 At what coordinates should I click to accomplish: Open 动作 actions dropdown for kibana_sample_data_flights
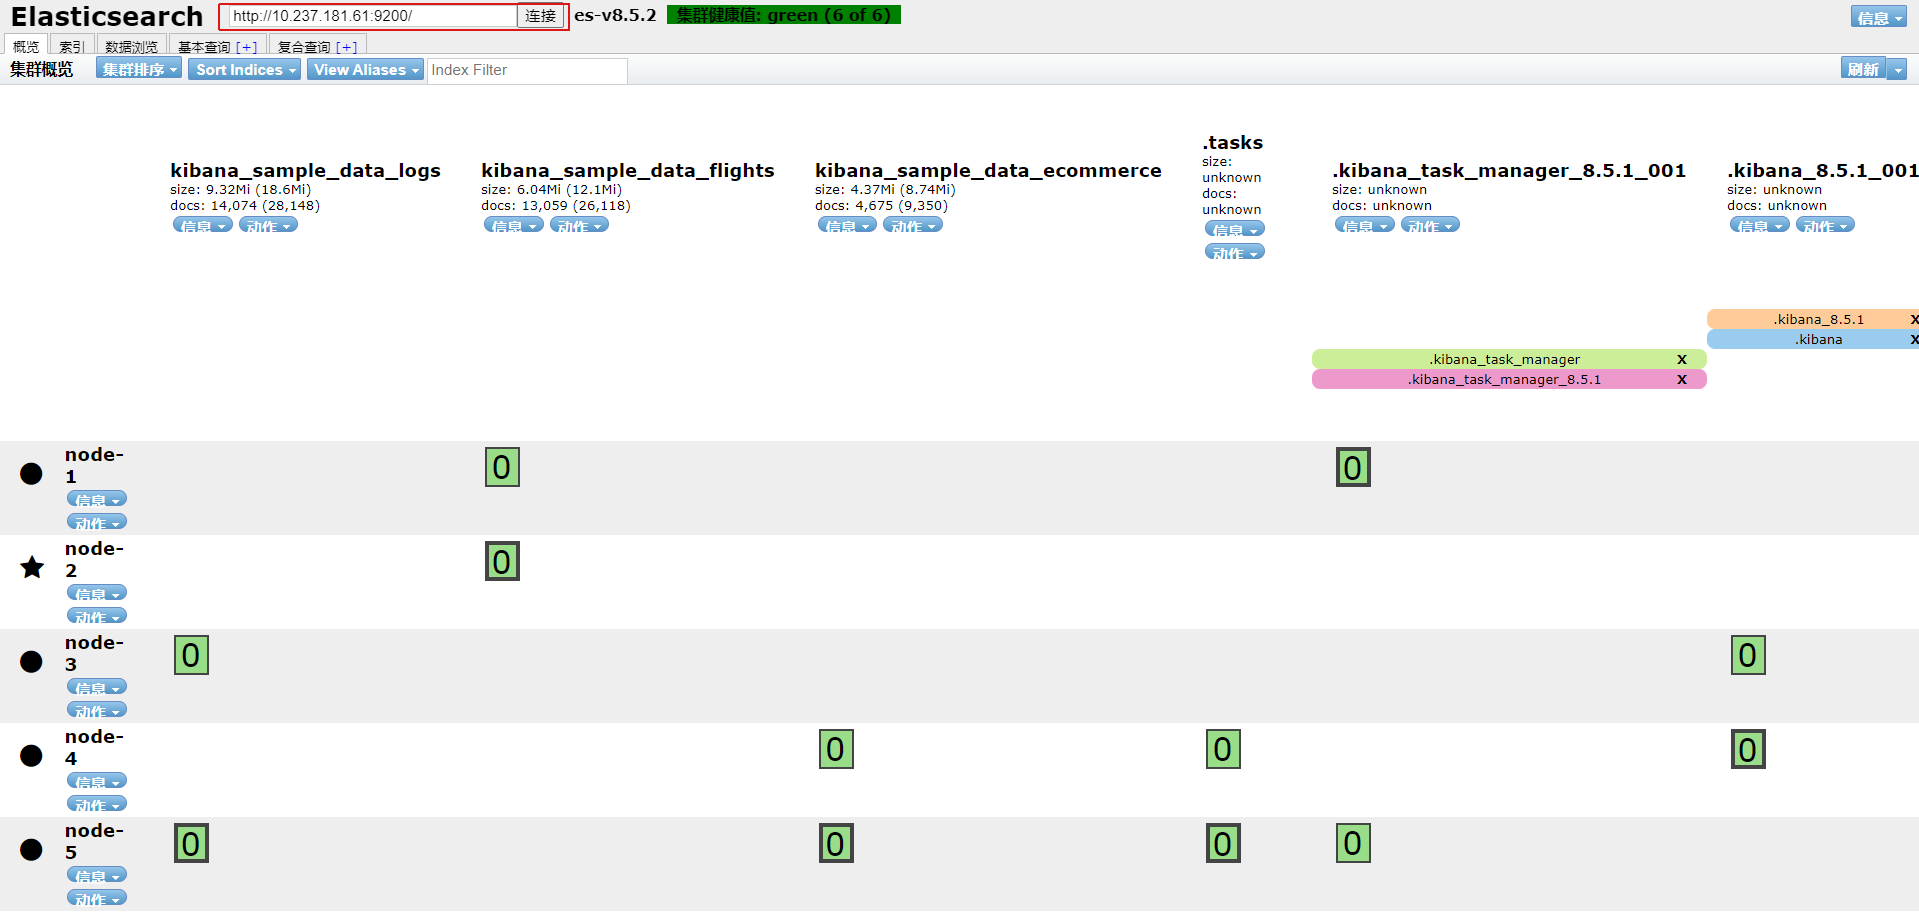pyautogui.click(x=579, y=225)
